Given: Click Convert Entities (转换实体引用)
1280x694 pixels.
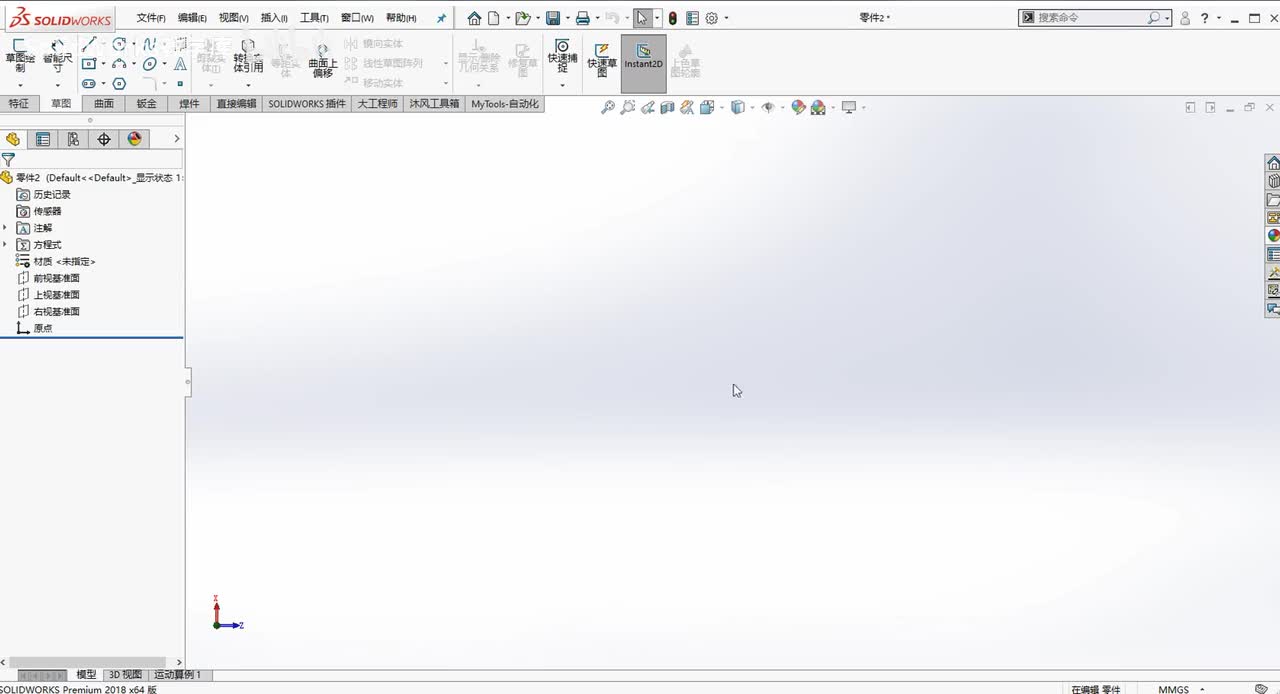Looking at the screenshot, I should pos(248,57).
